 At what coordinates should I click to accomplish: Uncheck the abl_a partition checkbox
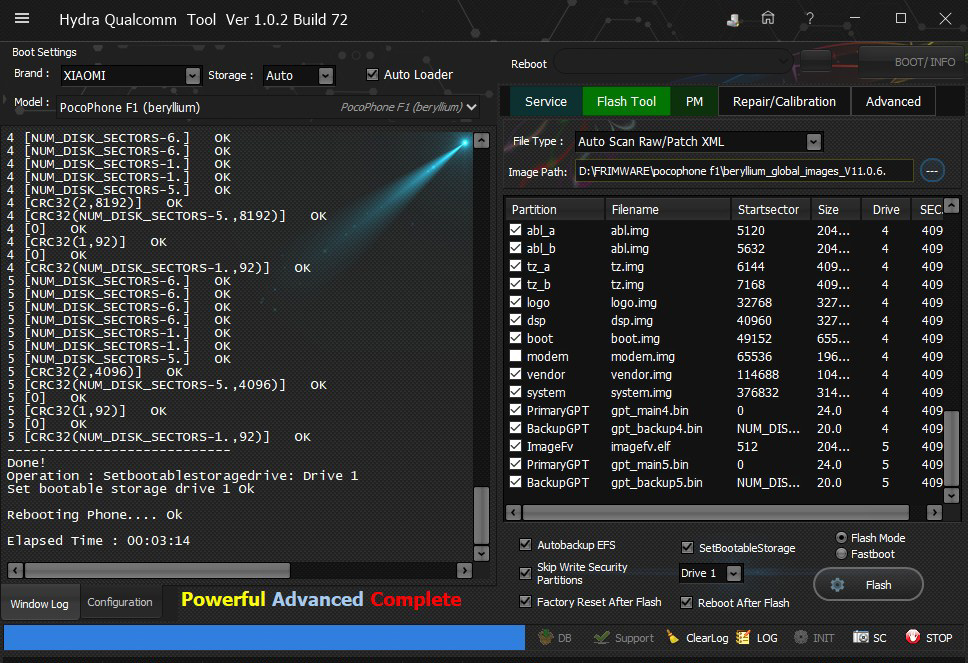515,230
